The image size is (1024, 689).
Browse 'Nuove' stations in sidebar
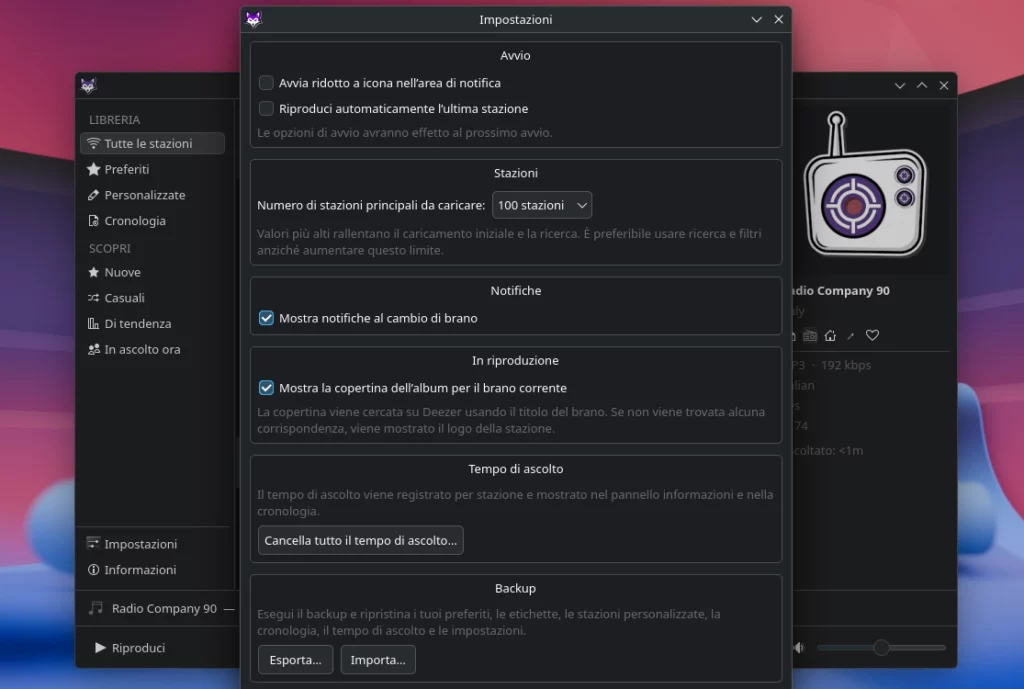(x=152, y=272)
